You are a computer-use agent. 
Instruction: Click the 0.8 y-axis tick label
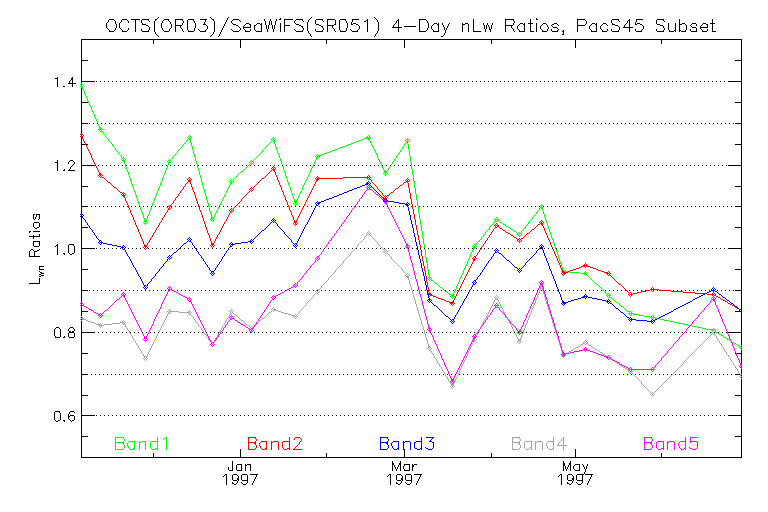(65, 333)
